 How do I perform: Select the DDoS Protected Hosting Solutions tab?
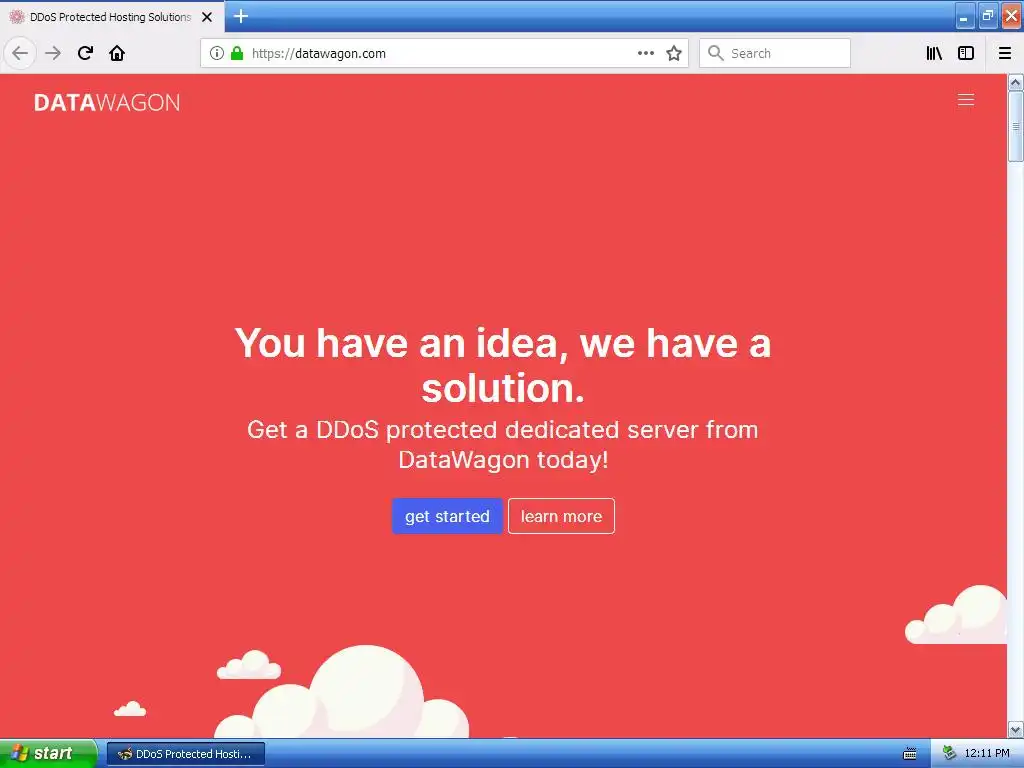click(110, 17)
